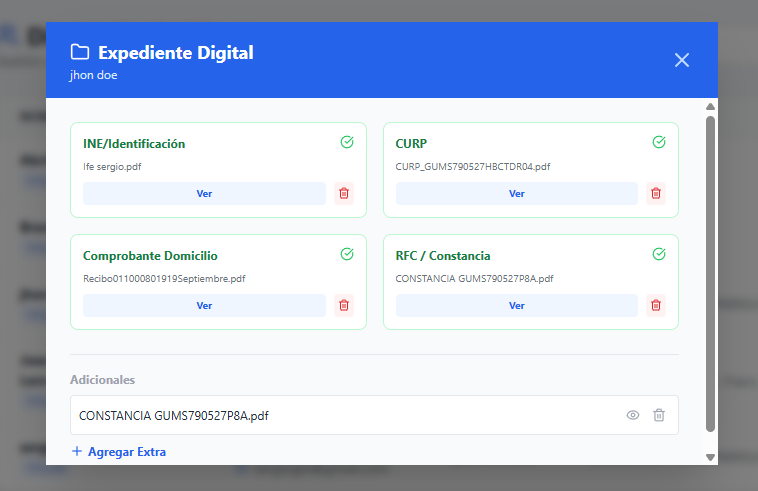The height and width of the screenshot is (491, 758).
Task: Delete the RFC / Constancia document
Action: 656,305
